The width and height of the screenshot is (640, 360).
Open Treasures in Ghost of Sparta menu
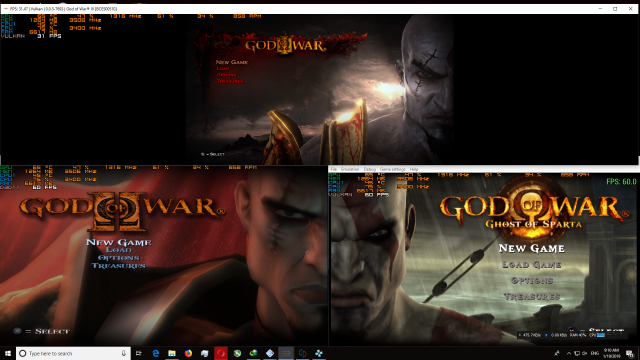point(532,296)
